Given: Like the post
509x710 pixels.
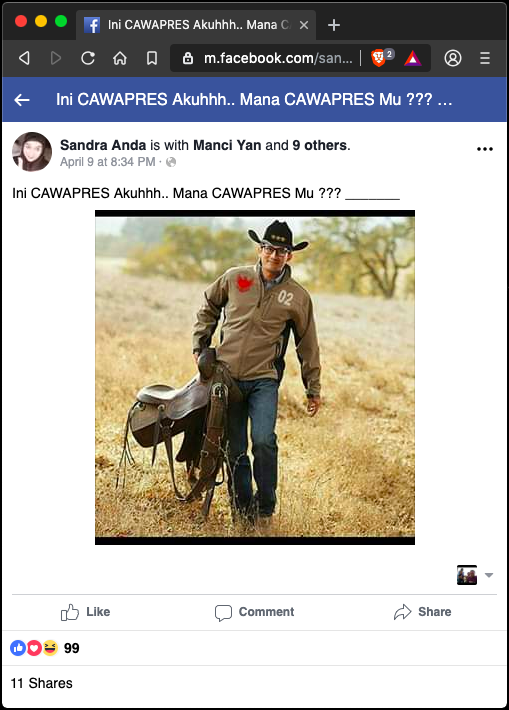Looking at the screenshot, I should coord(86,612).
